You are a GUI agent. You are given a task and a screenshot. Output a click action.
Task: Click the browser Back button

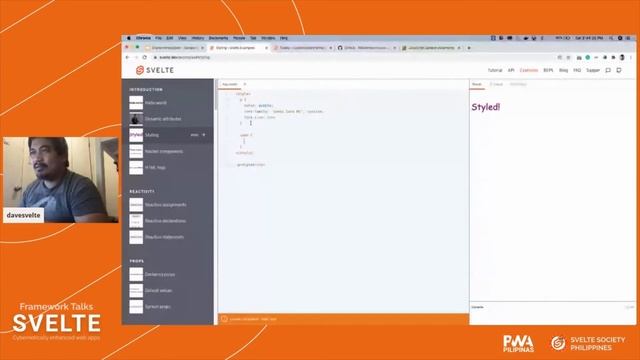(128, 58)
